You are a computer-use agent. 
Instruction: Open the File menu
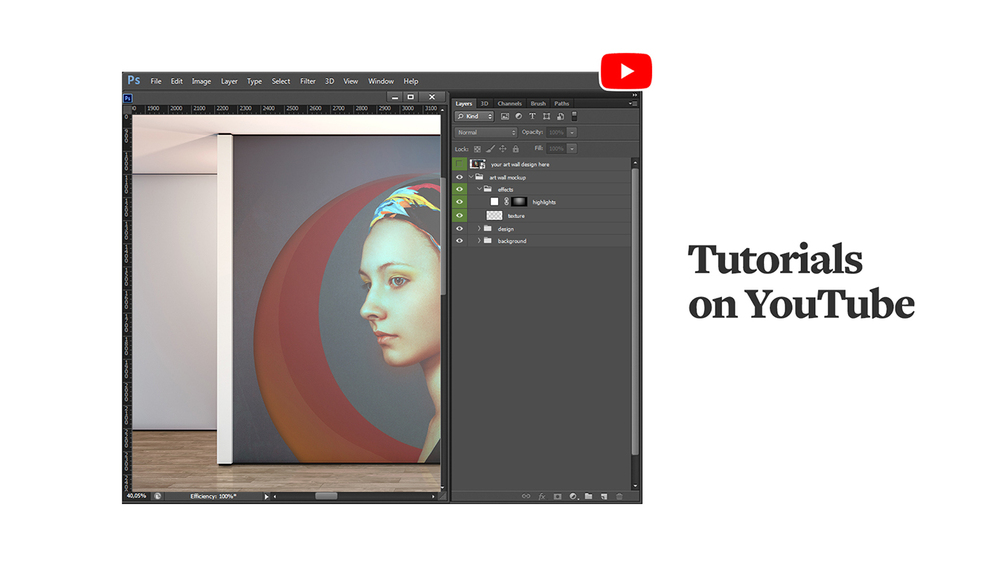[x=156, y=81]
